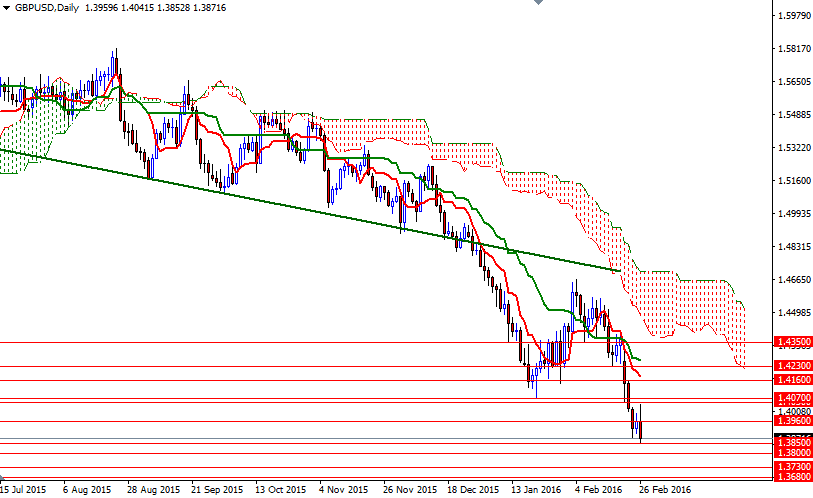Select the 1.38000 price level label
This screenshot has height=498, width=813.
point(793,452)
